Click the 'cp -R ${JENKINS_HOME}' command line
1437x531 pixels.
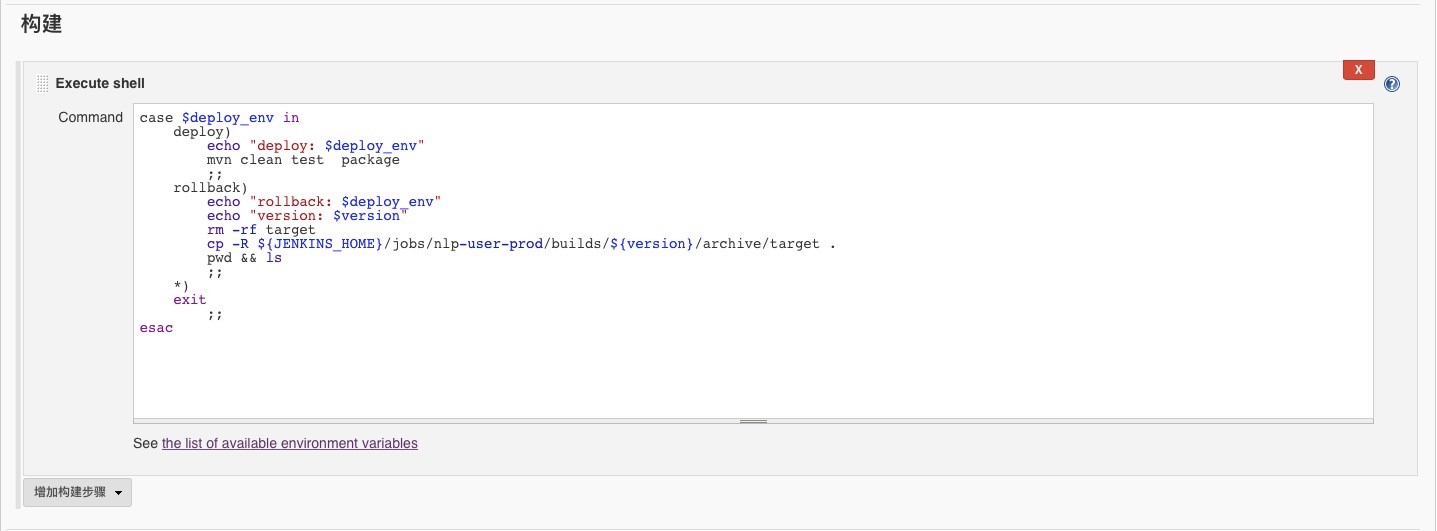point(520,244)
